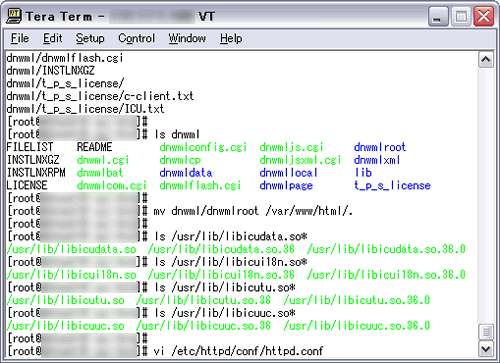500x363 pixels.
Task: Click green dnwmljsxml.cgi entry
Action: pyautogui.click(x=300, y=160)
